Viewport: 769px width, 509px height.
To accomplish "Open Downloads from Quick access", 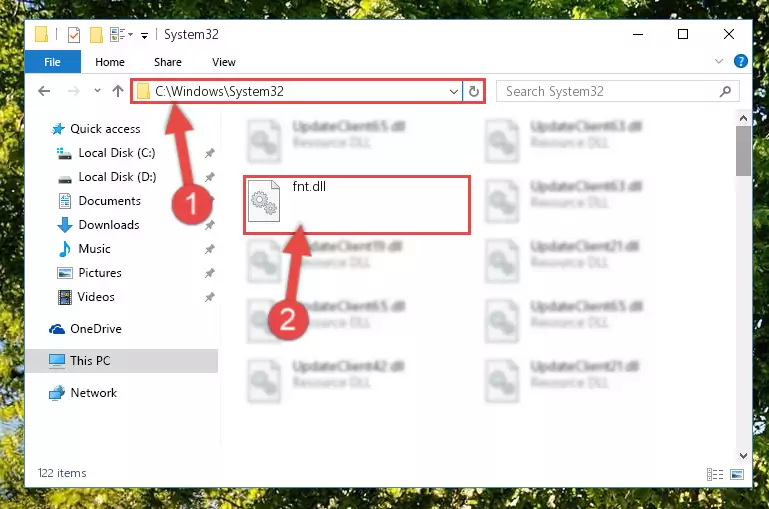I will (109, 225).
